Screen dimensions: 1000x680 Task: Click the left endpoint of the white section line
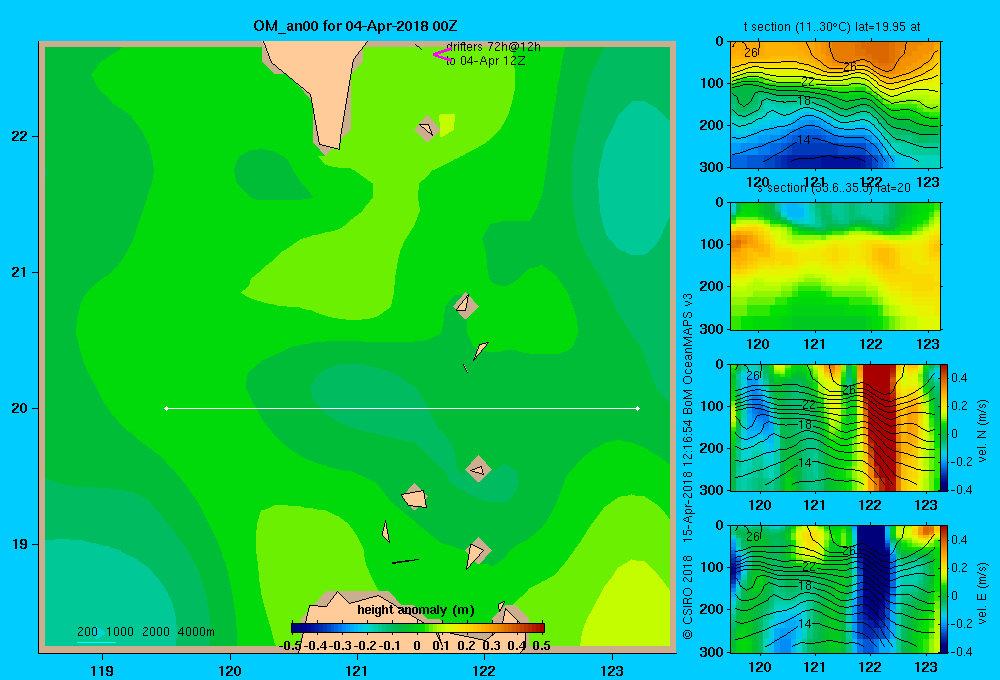pos(166,408)
